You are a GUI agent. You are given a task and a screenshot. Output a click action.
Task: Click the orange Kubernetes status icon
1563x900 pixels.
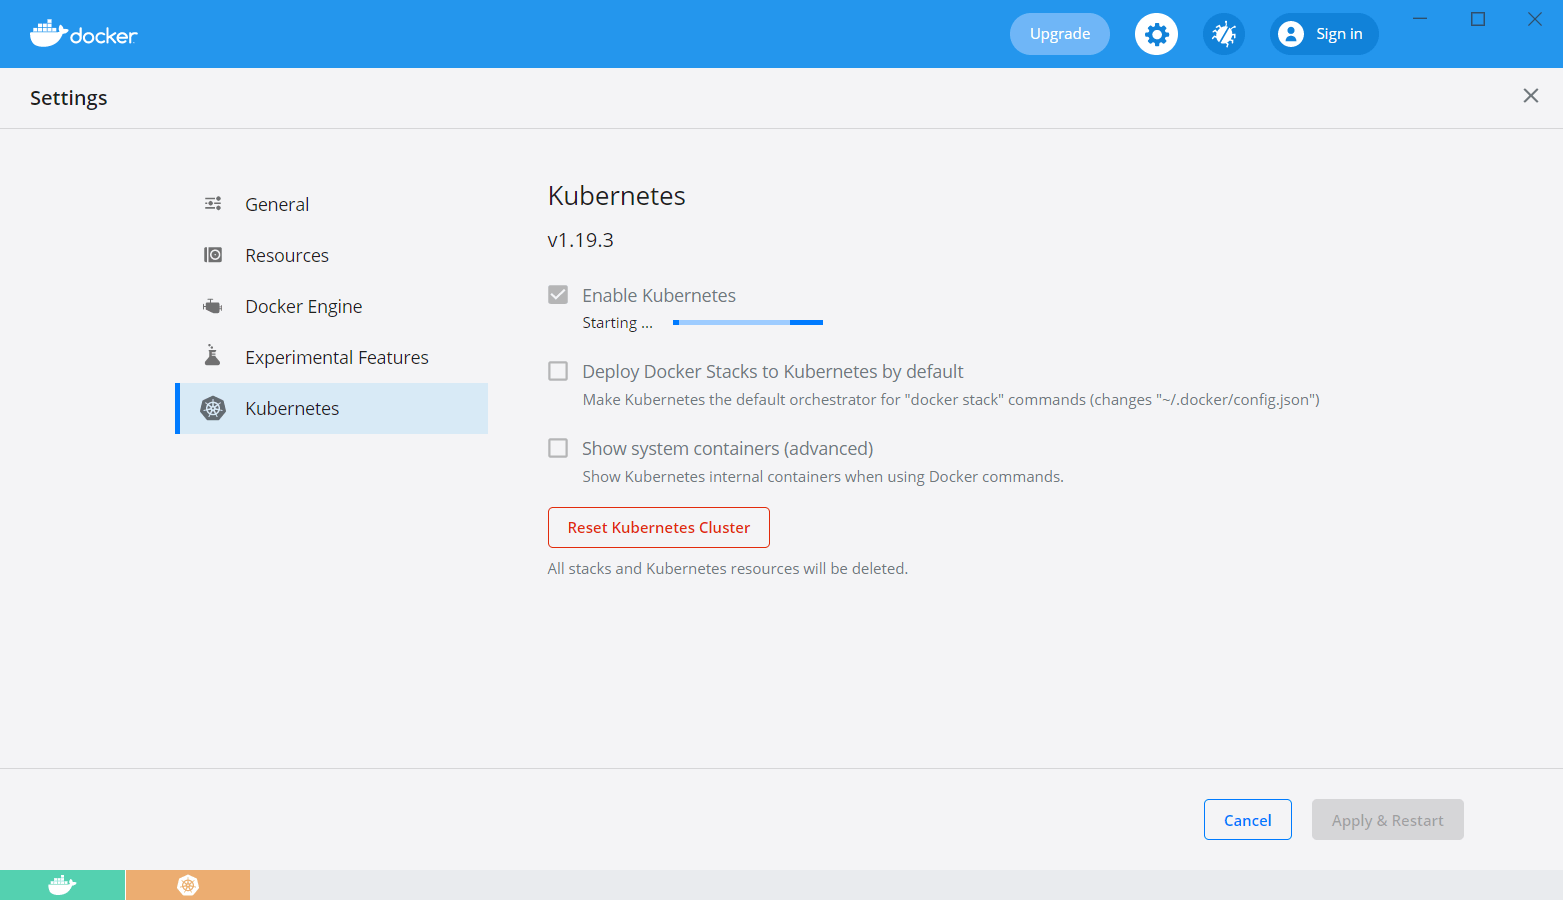[188, 885]
